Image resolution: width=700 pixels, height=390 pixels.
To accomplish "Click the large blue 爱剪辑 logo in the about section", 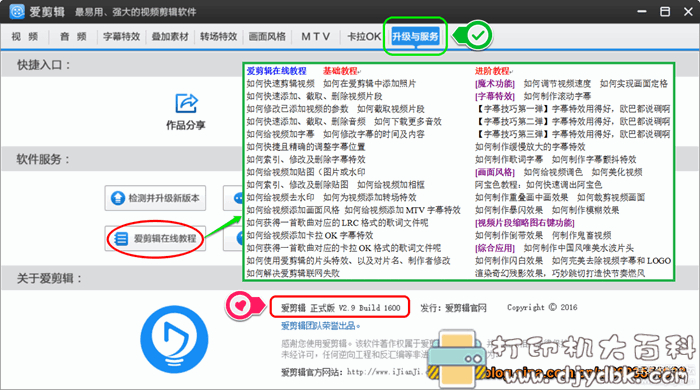I will pyautogui.click(x=174, y=339).
